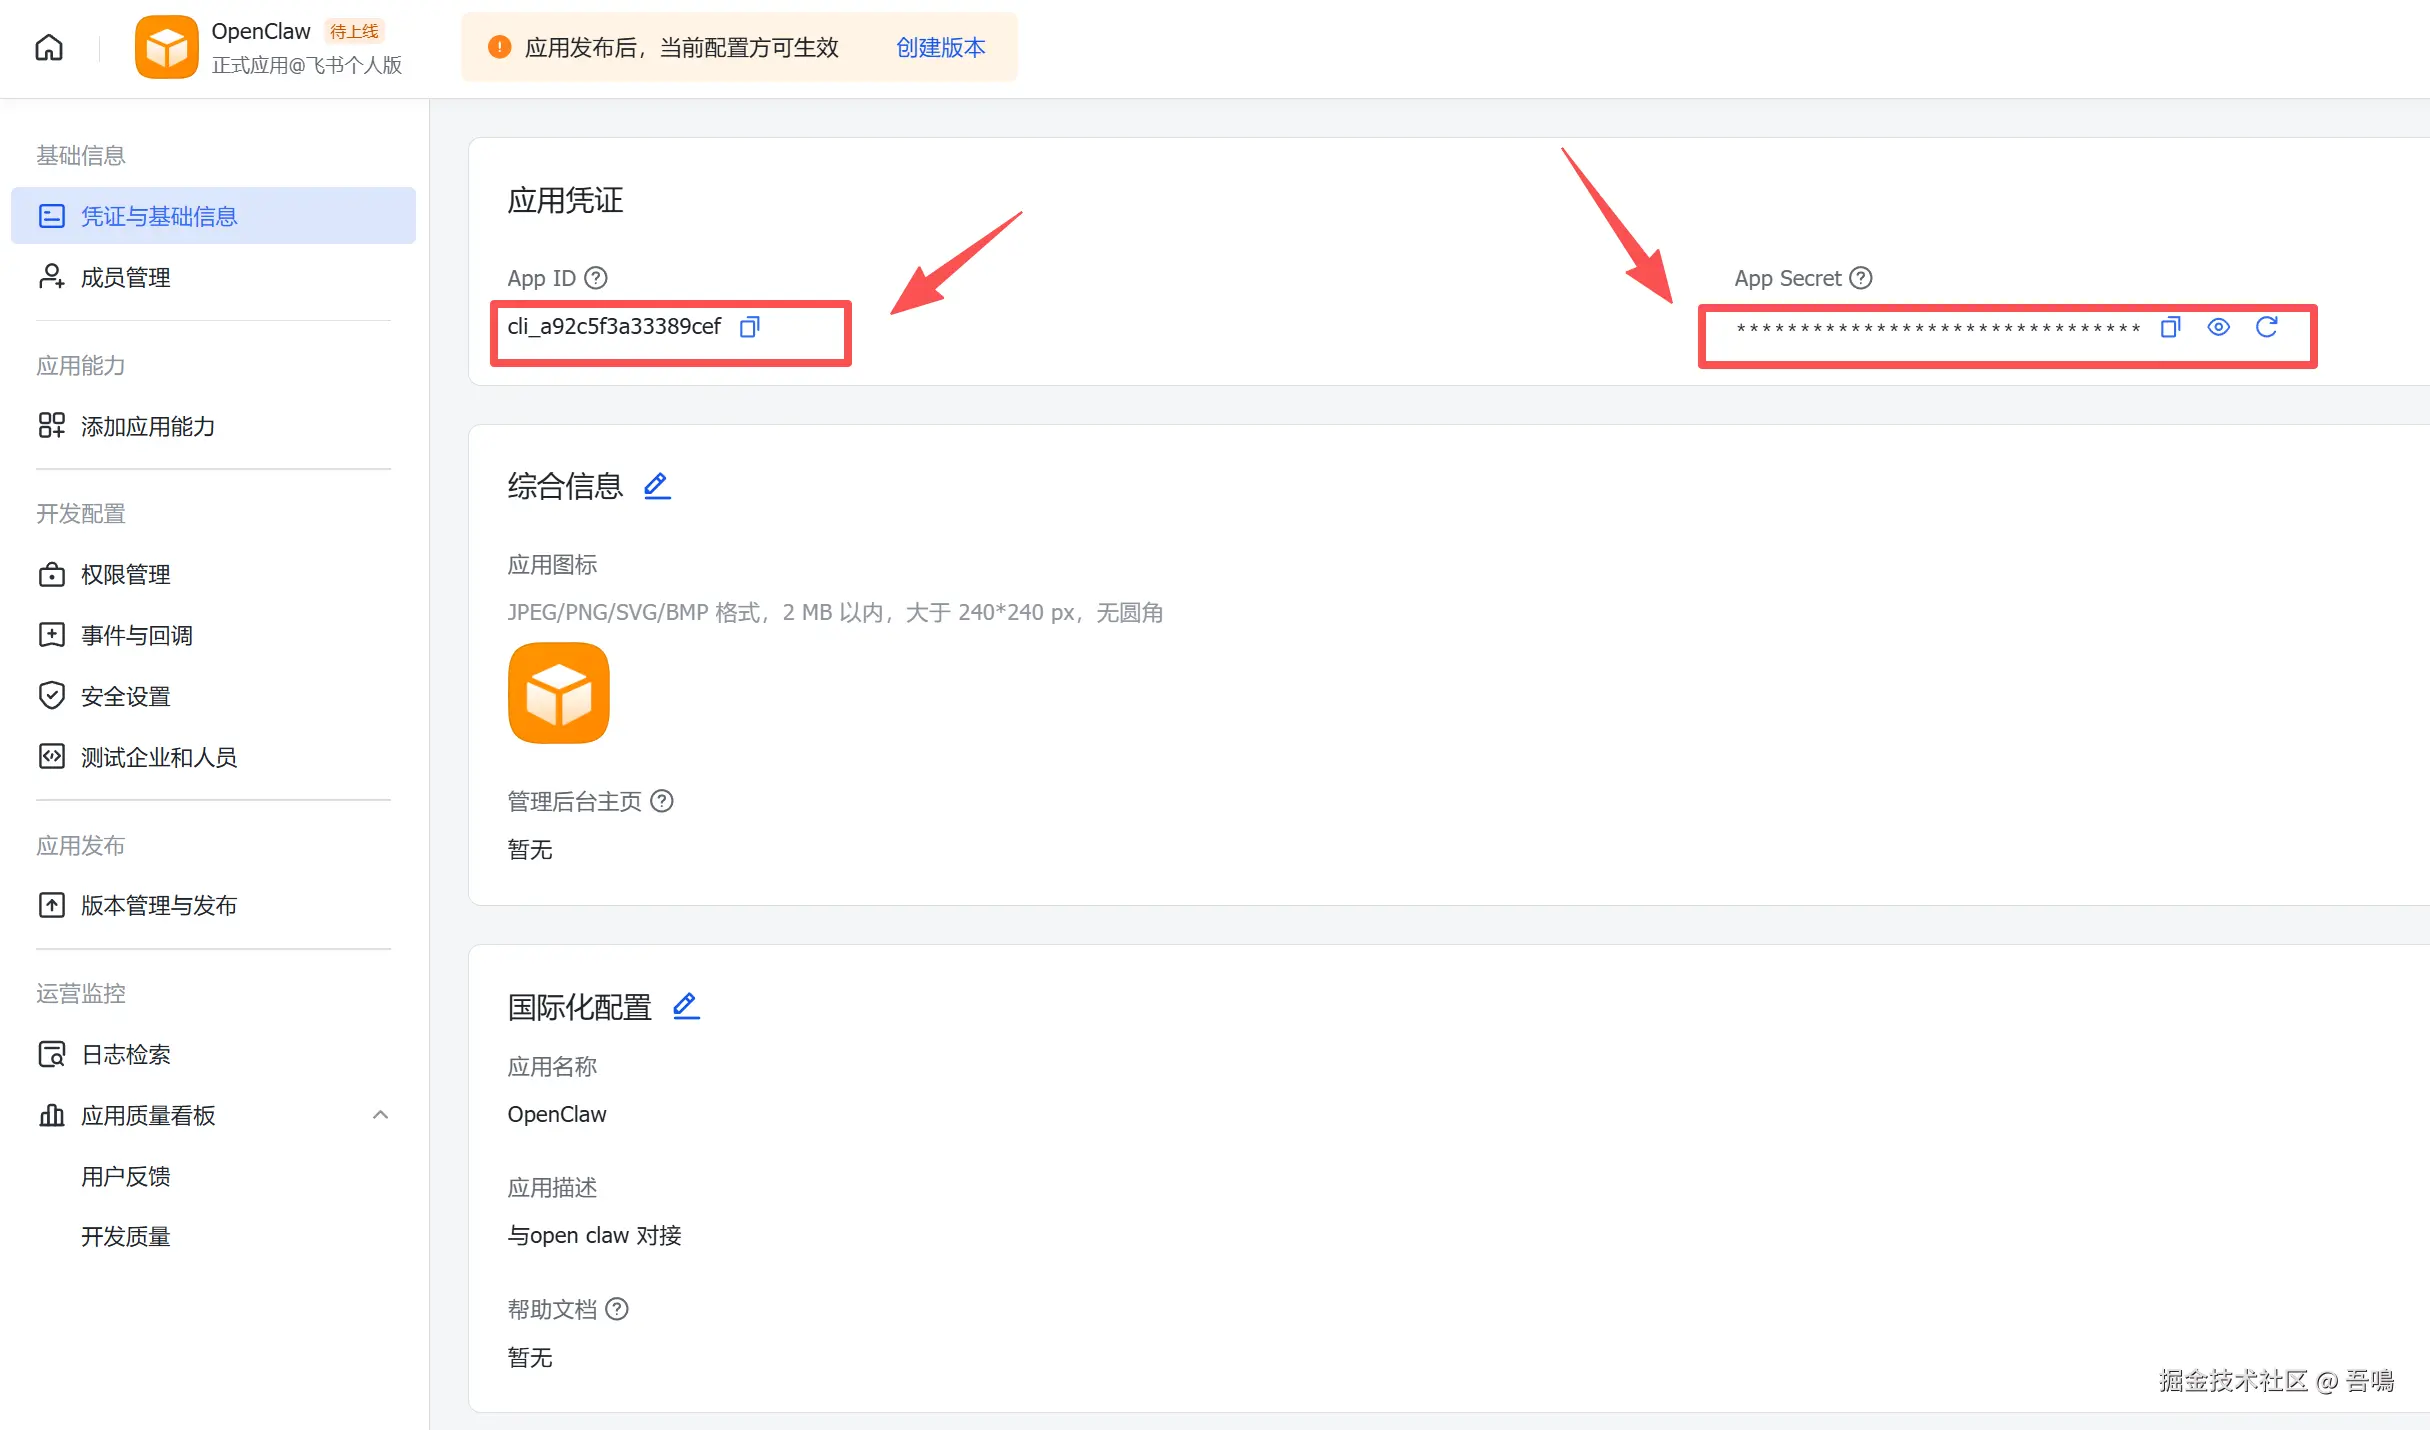Collapse the 应用质量看板 menu chevron

[x=380, y=1115]
